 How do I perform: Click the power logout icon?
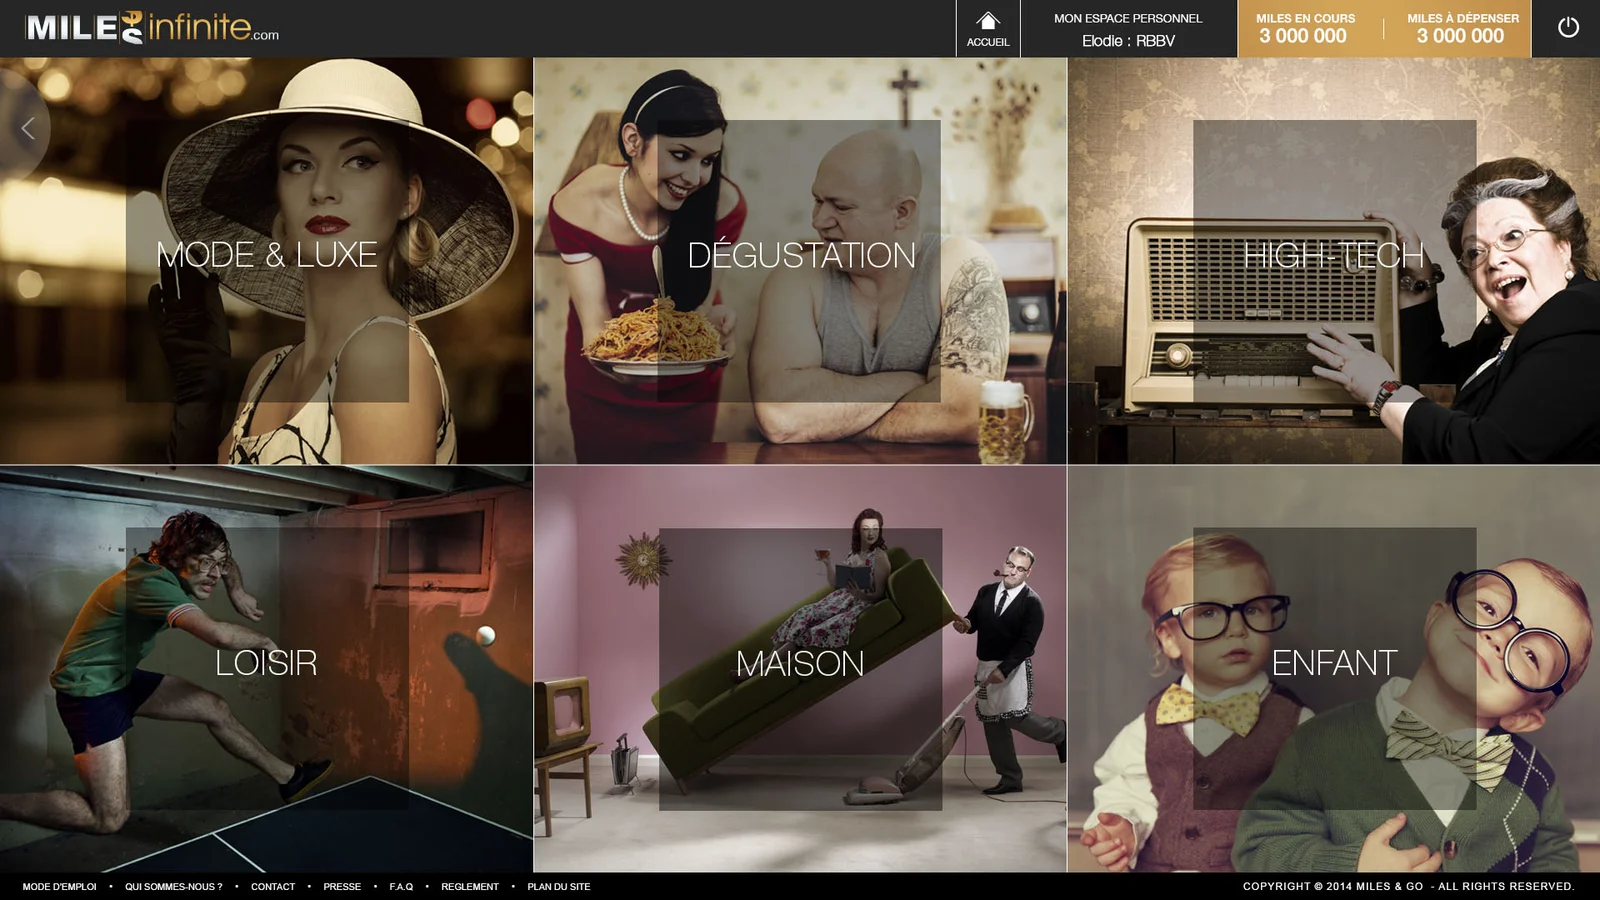(1567, 28)
